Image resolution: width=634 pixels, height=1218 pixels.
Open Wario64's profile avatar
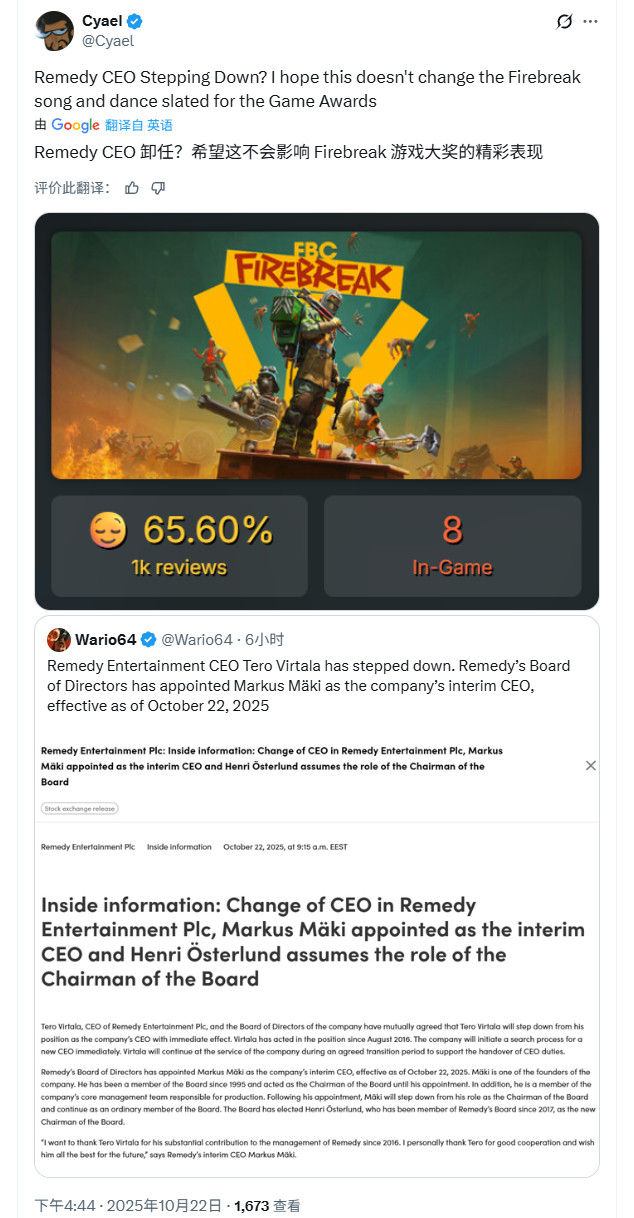[58, 640]
